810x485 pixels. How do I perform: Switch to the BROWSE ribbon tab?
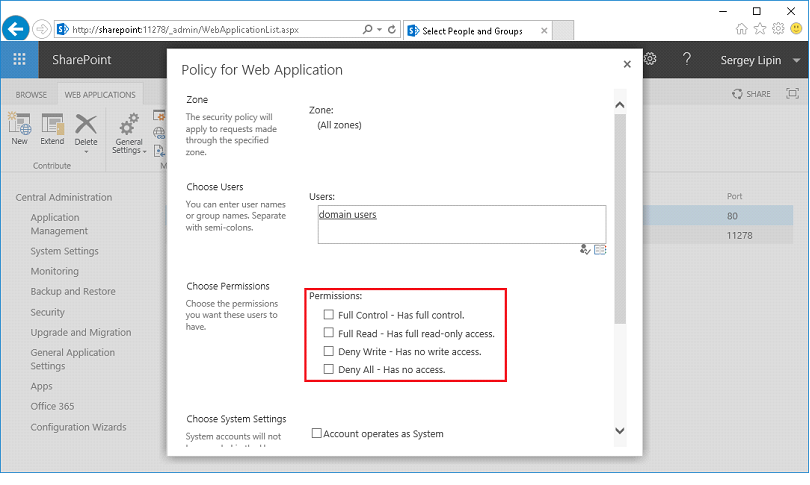click(31, 95)
